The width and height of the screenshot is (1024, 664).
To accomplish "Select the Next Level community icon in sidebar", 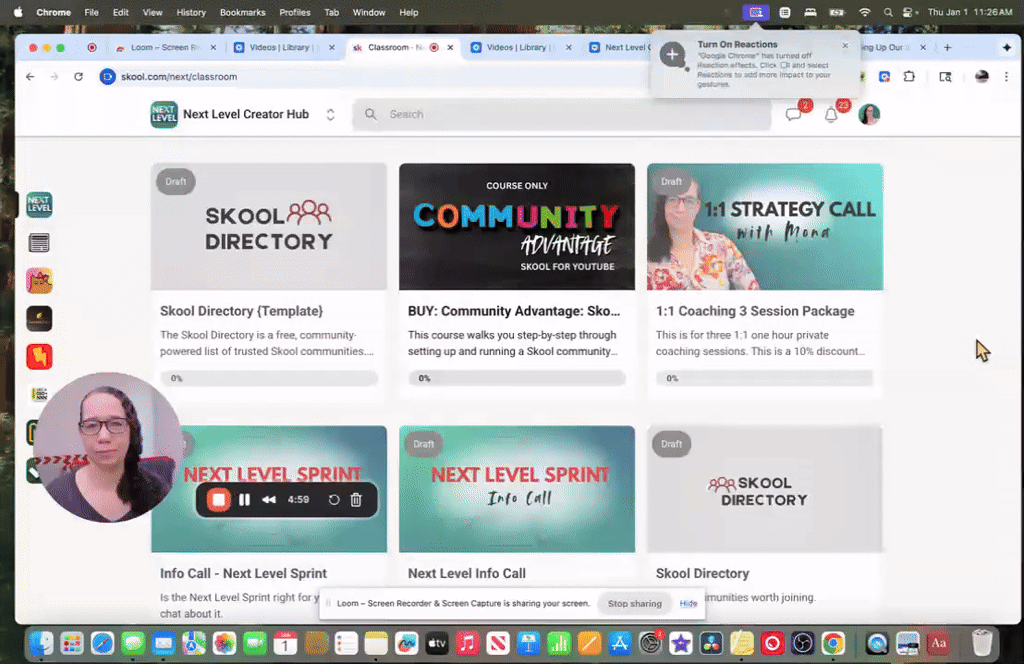I will coord(39,204).
